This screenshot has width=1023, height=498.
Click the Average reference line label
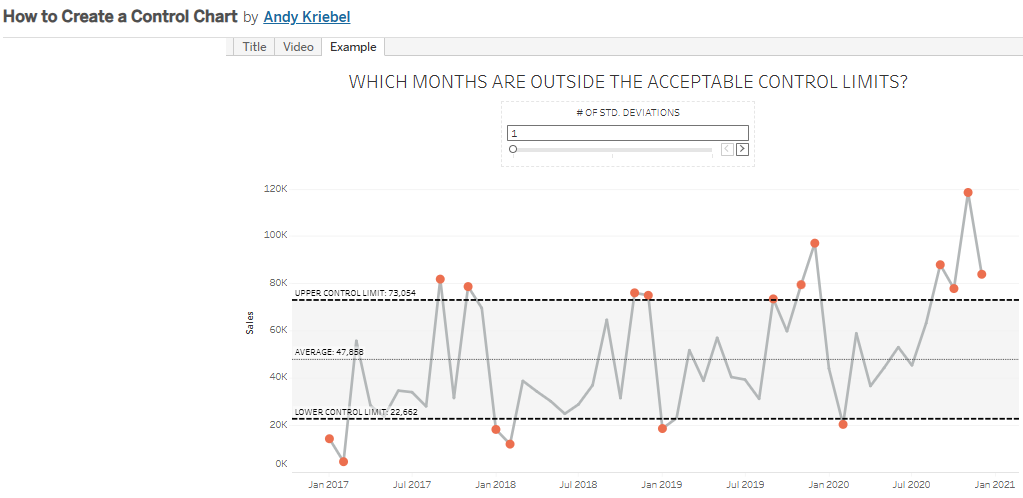click(329, 352)
